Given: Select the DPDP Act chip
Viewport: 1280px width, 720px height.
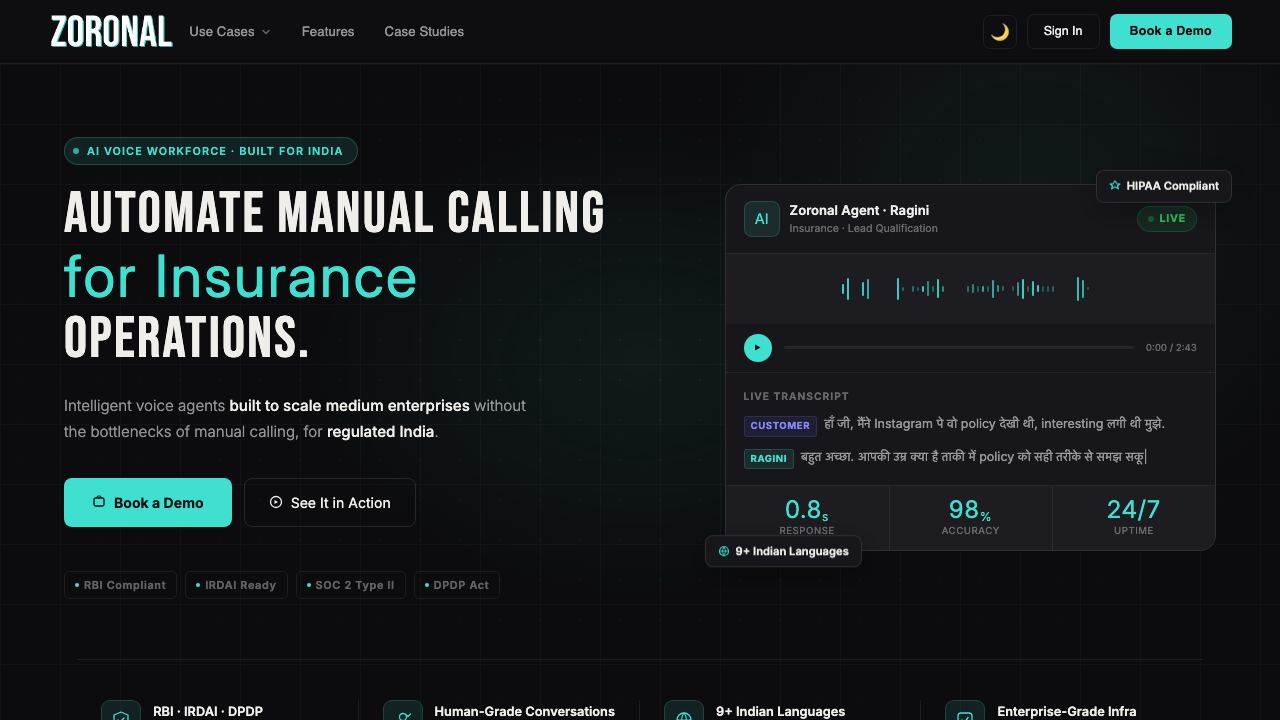Looking at the screenshot, I should point(457,585).
